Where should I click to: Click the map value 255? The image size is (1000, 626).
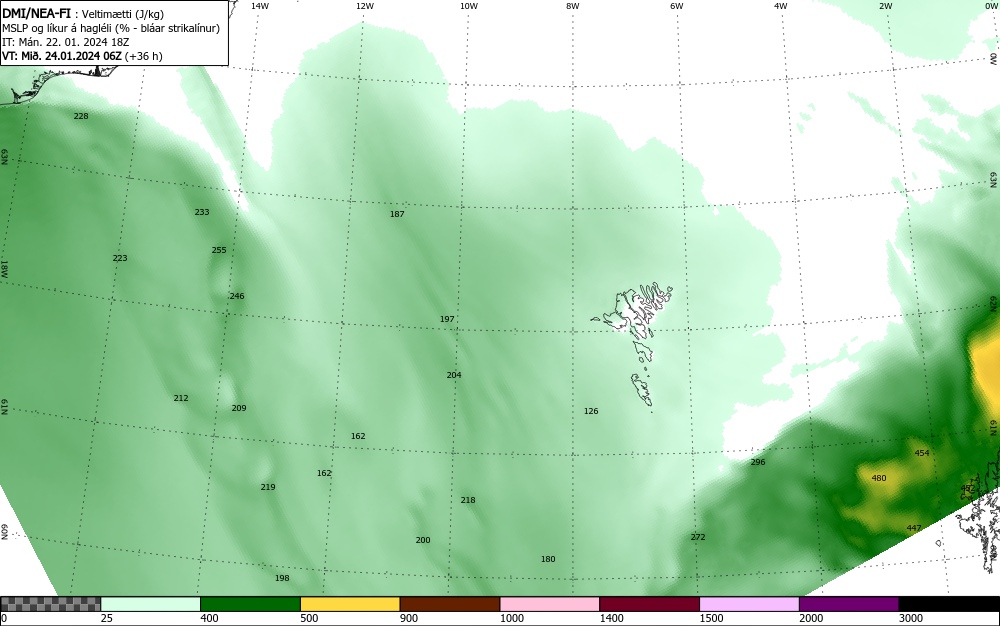click(x=219, y=250)
